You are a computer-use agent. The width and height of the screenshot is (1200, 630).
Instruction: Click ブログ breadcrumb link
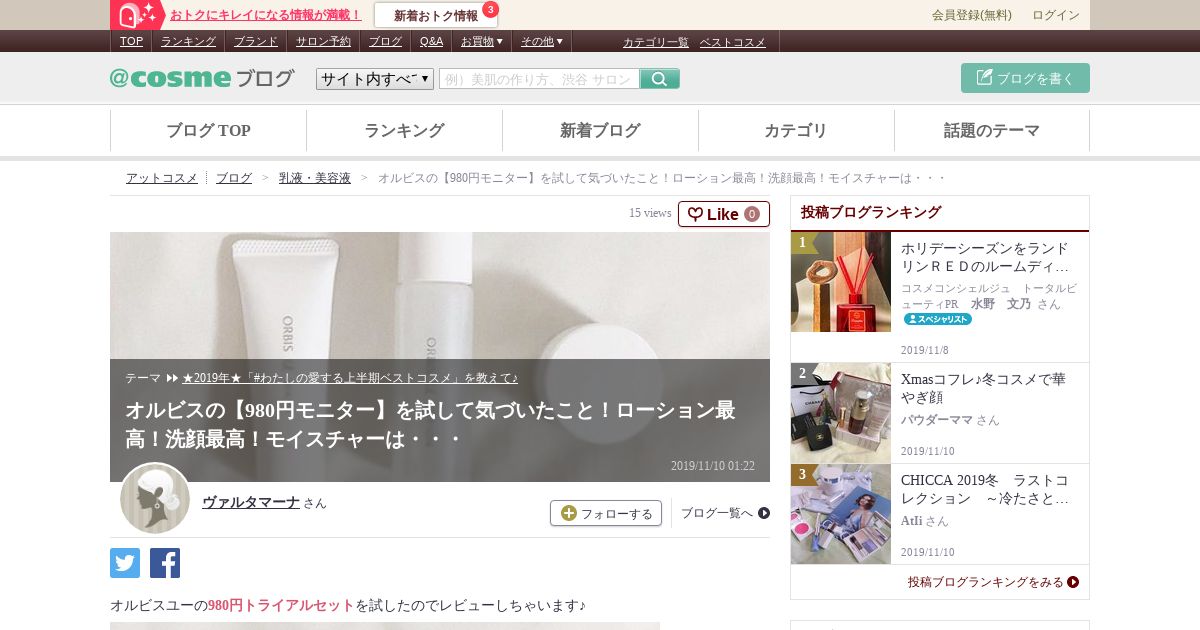234,178
